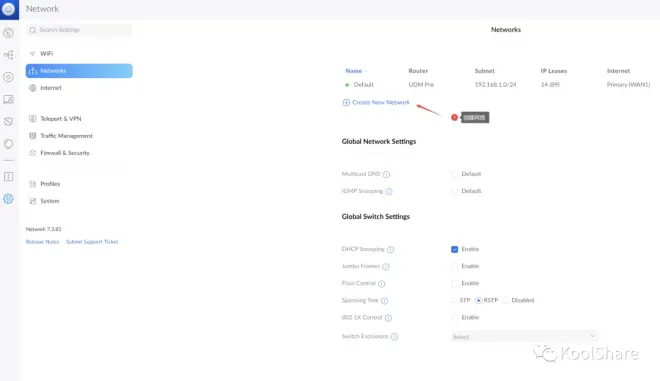Screen dimensions: 660x381
Task: Click the Search Settings field
Action: [79, 30]
